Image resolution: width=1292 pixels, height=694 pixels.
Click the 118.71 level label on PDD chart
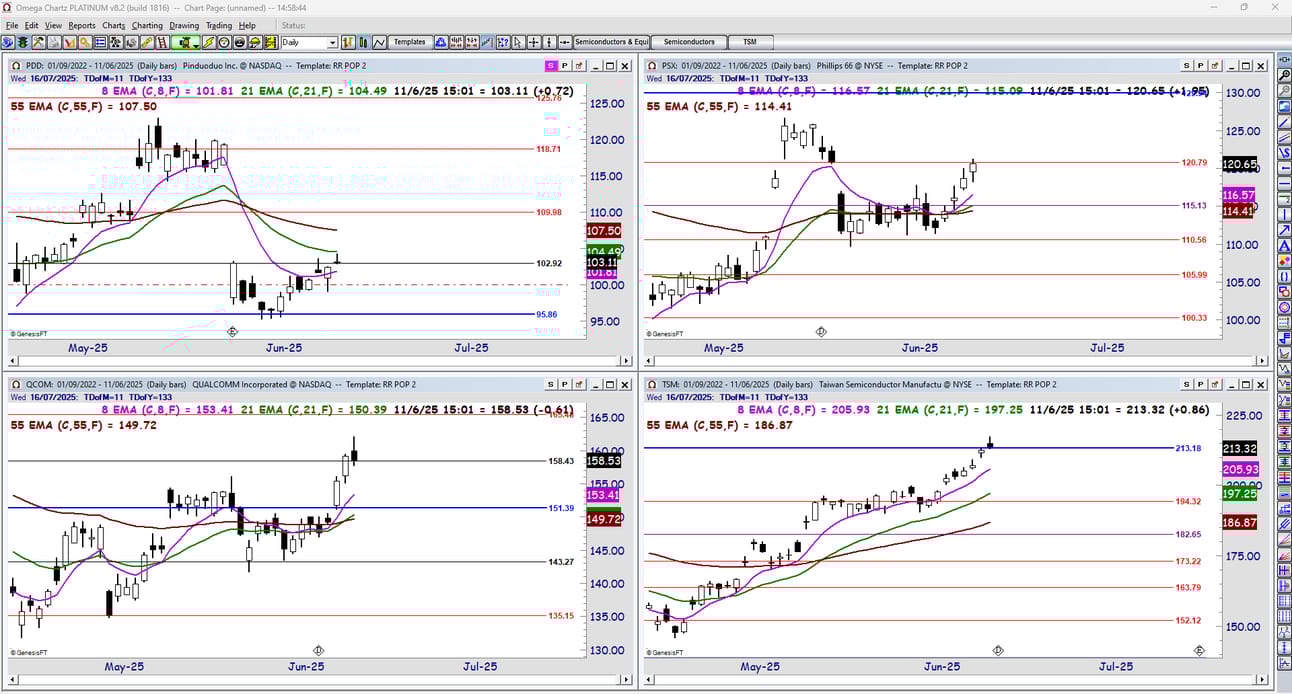(x=548, y=148)
